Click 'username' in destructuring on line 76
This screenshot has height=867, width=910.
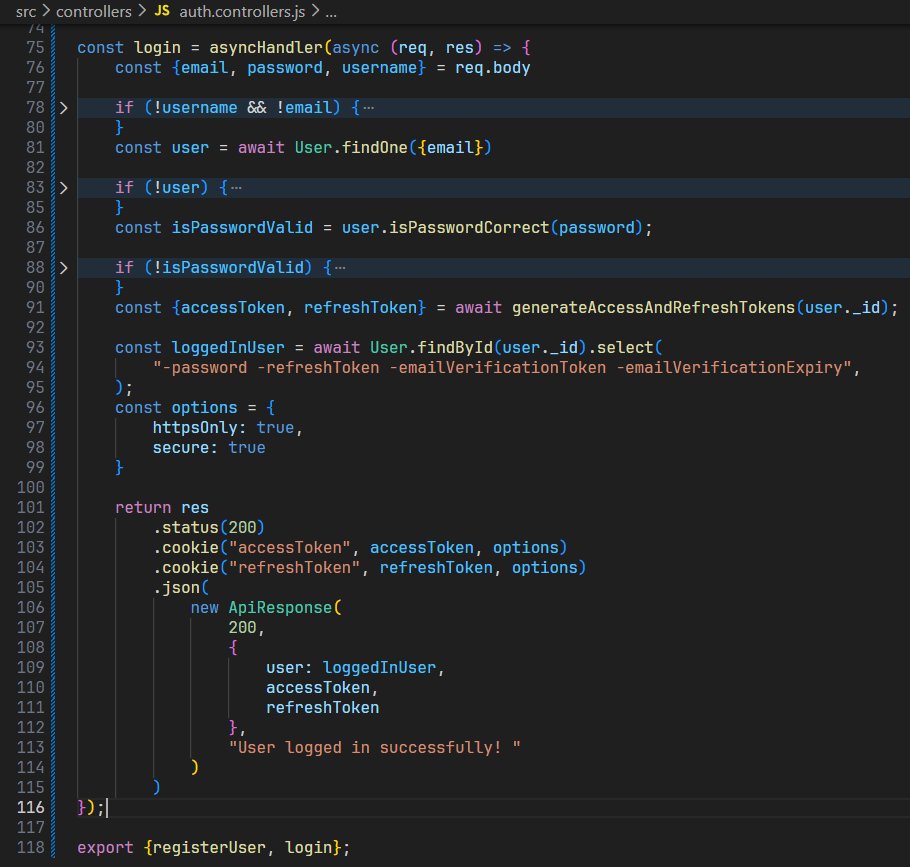tap(380, 68)
